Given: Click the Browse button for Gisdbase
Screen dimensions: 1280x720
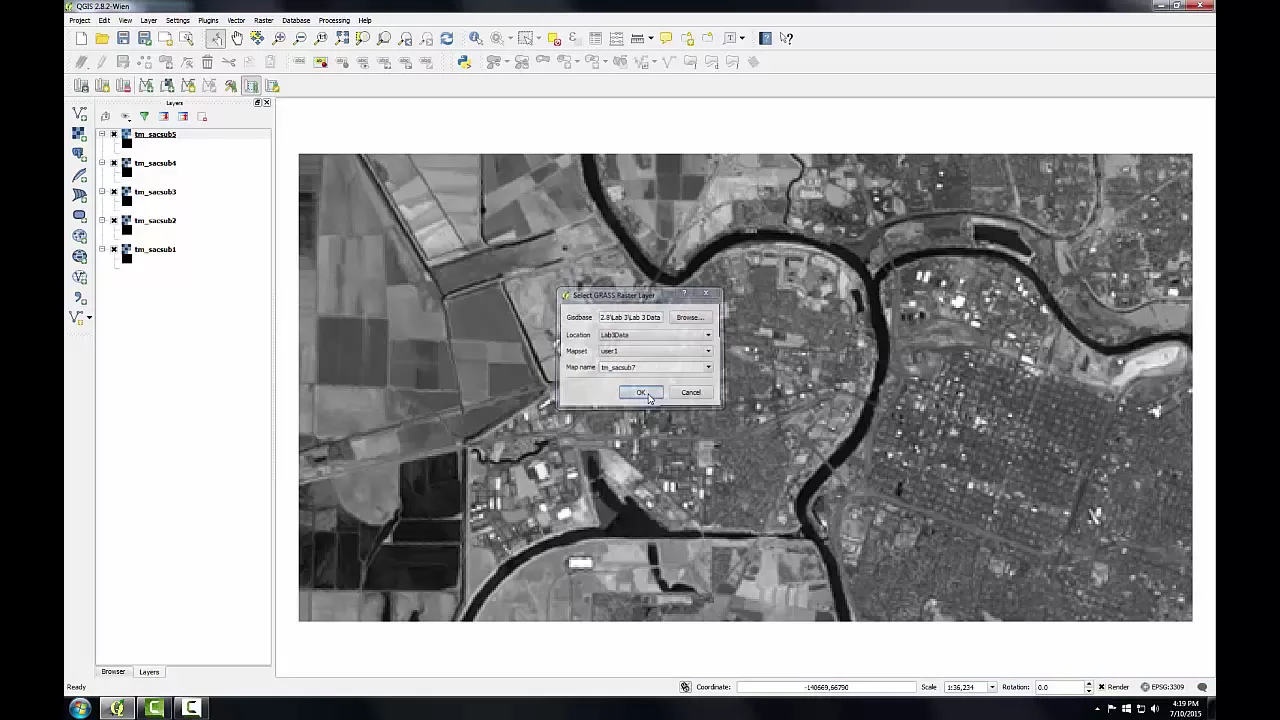Looking at the screenshot, I should coord(690,317).
